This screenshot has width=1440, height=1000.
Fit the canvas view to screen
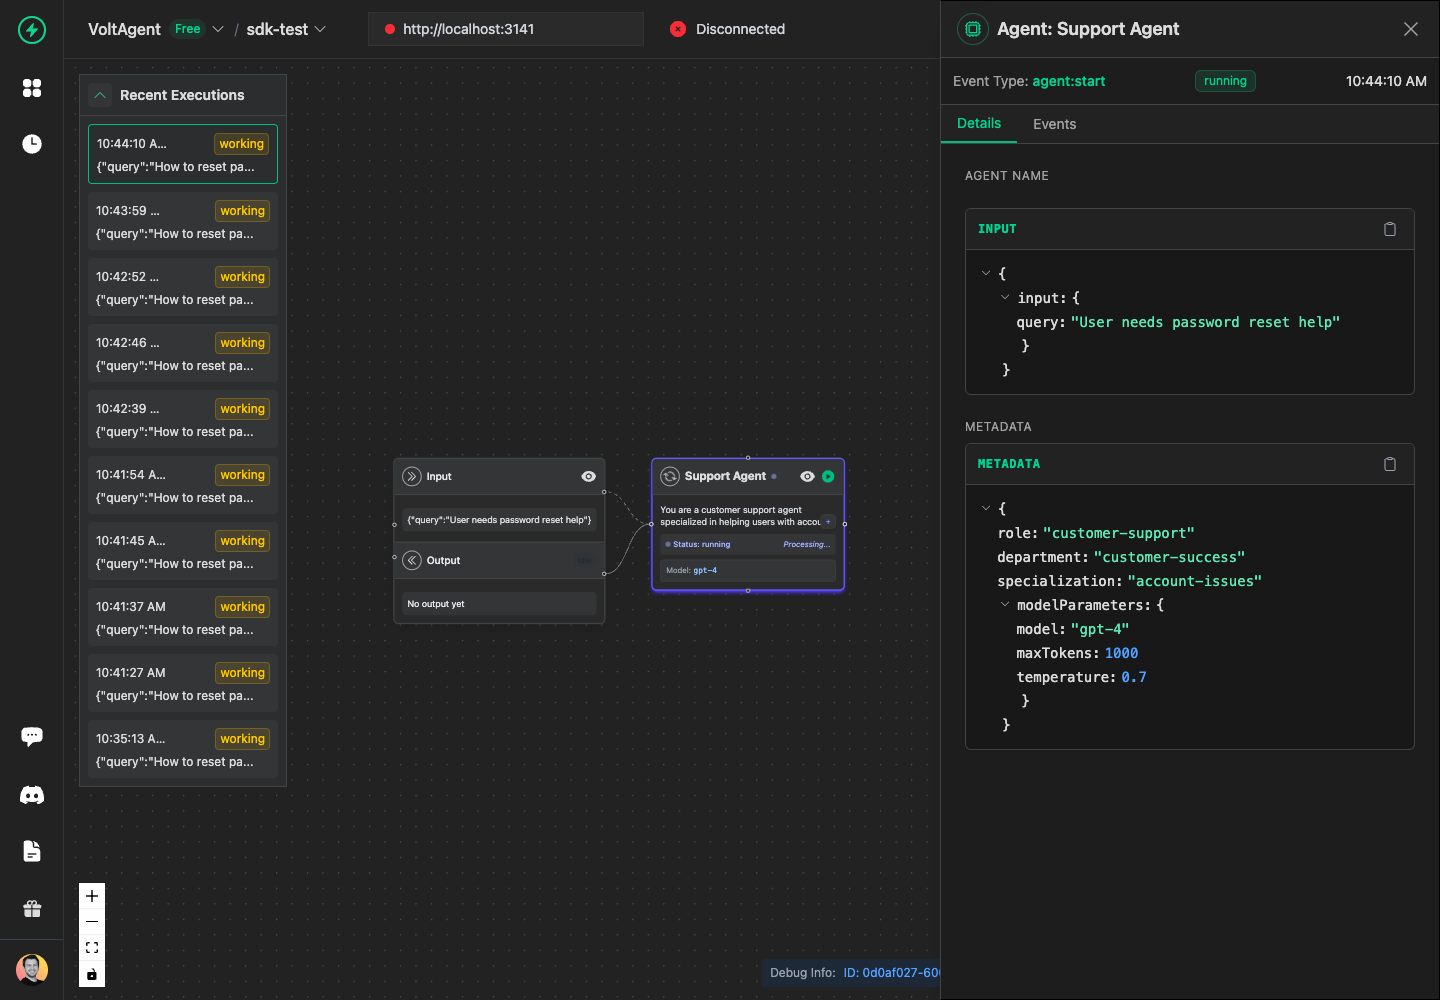click(x=92, y=948)
